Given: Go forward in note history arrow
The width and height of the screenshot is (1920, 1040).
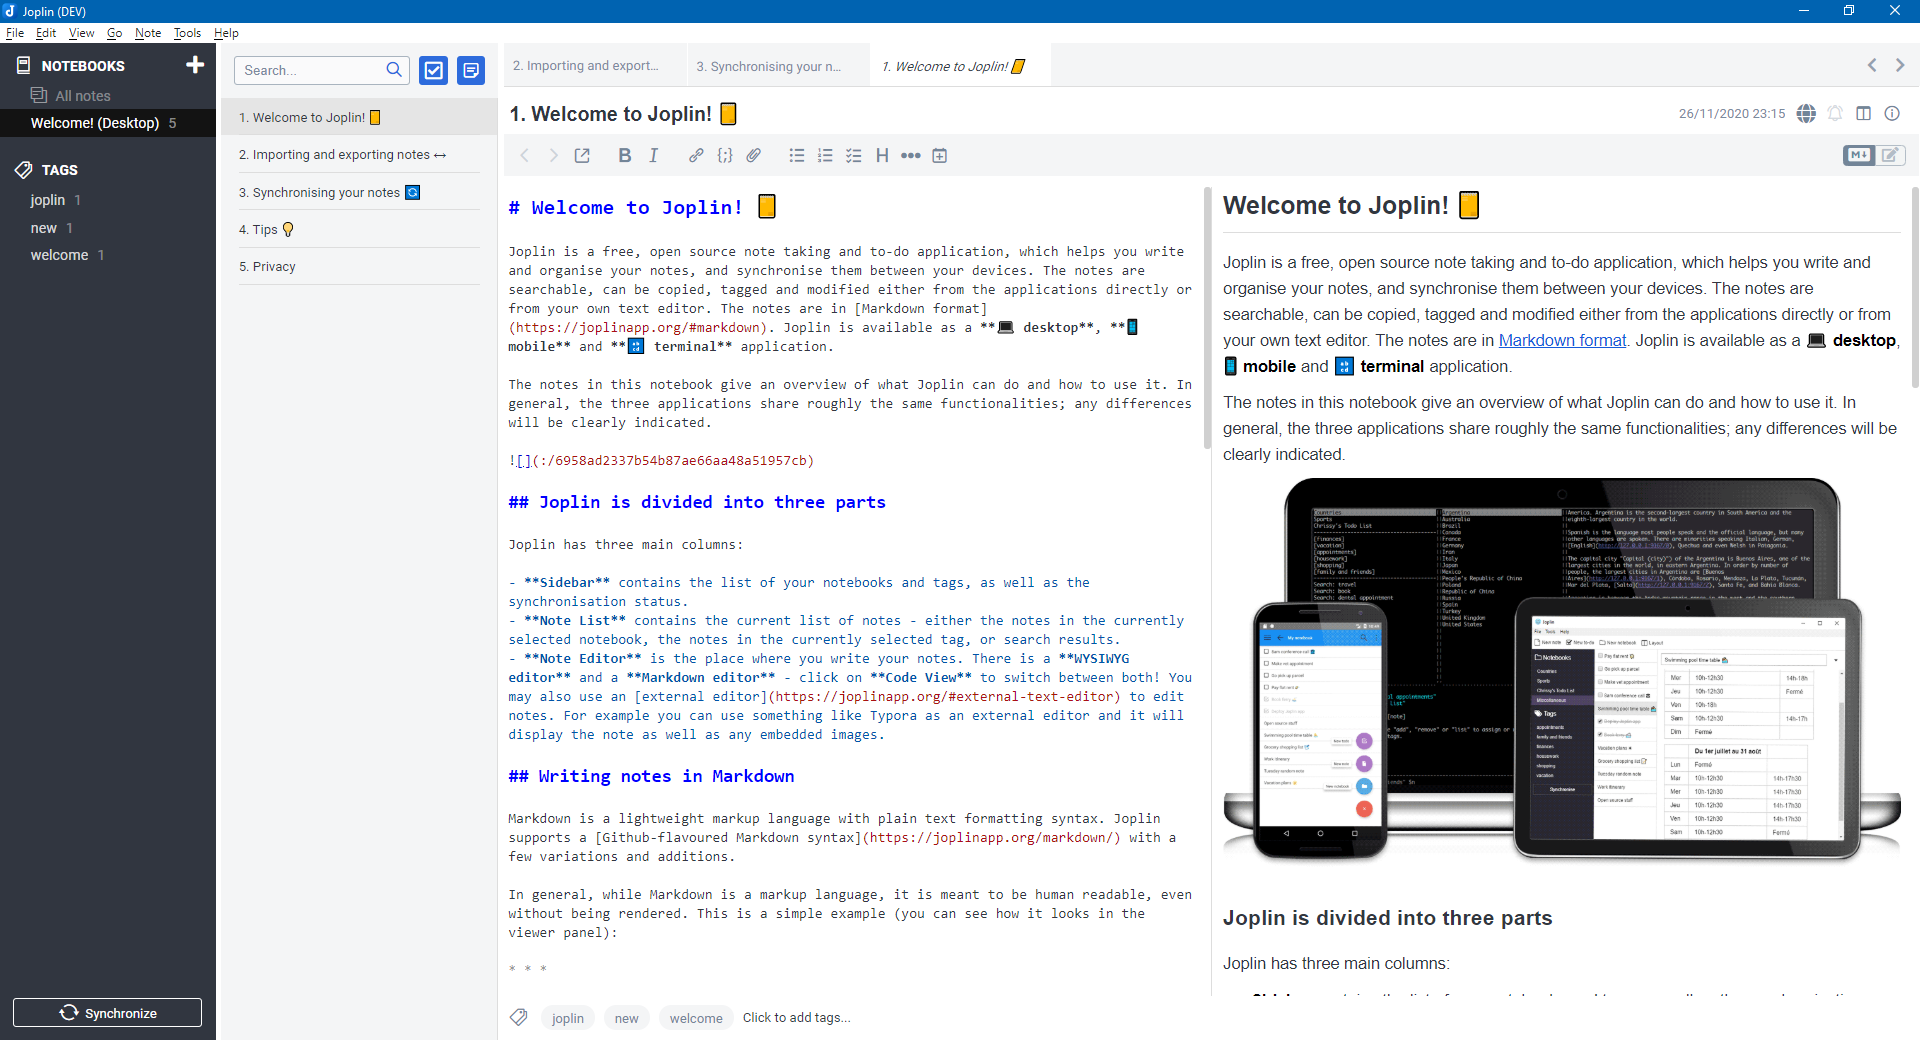Looking at the screenshot, I should [553, 155].
